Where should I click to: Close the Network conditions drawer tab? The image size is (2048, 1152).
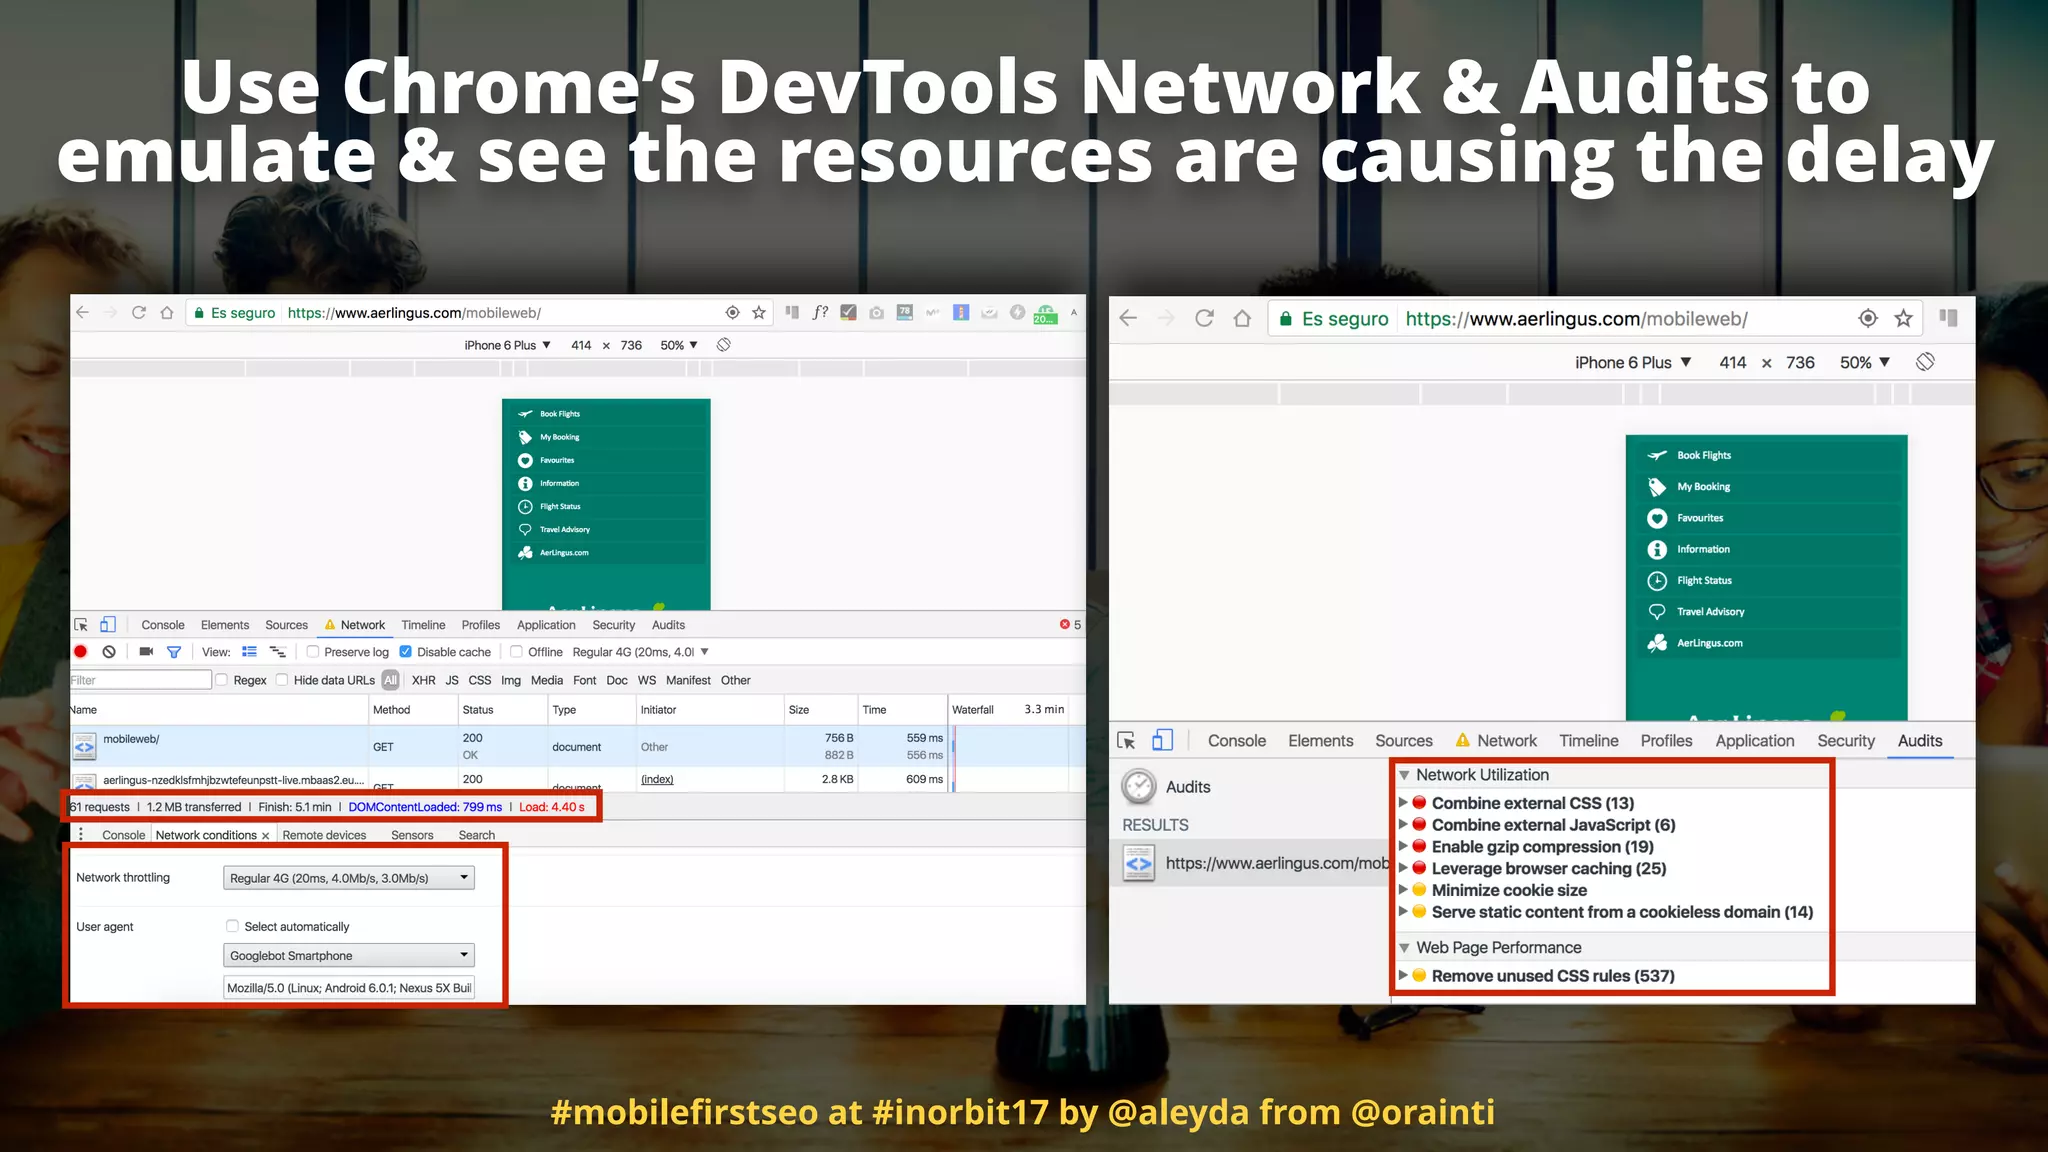(266, 836)
